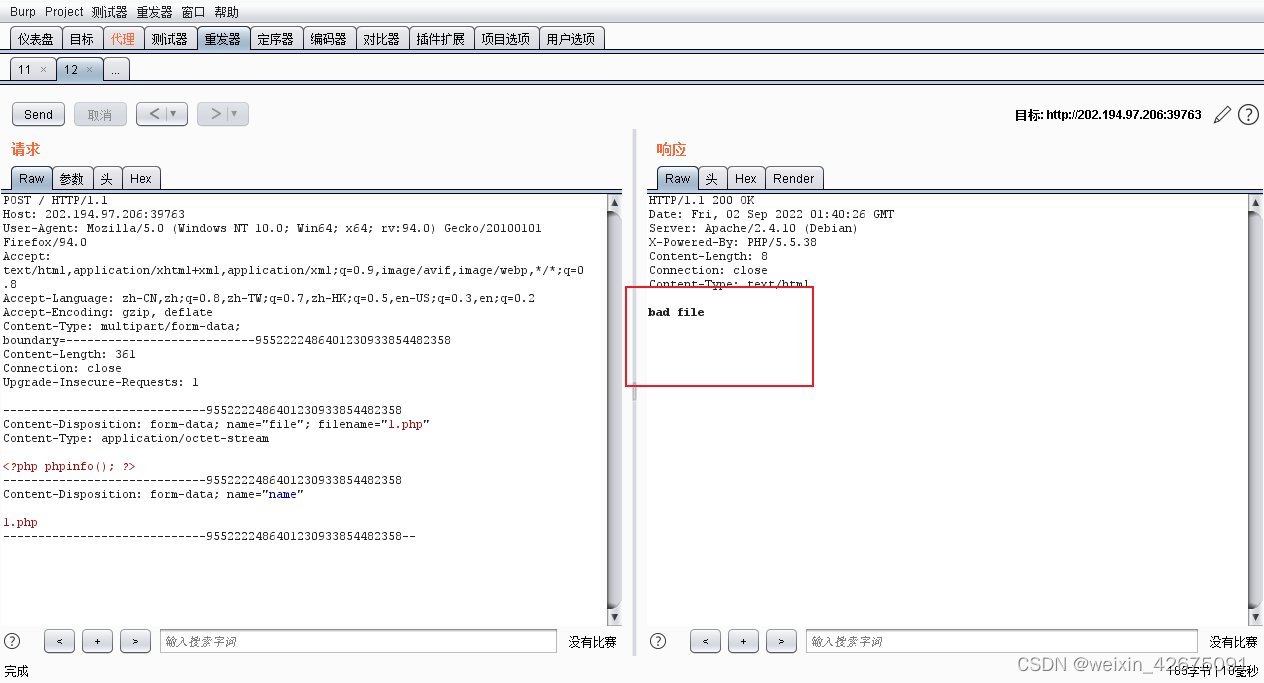Select the response 头 tab

712,179
